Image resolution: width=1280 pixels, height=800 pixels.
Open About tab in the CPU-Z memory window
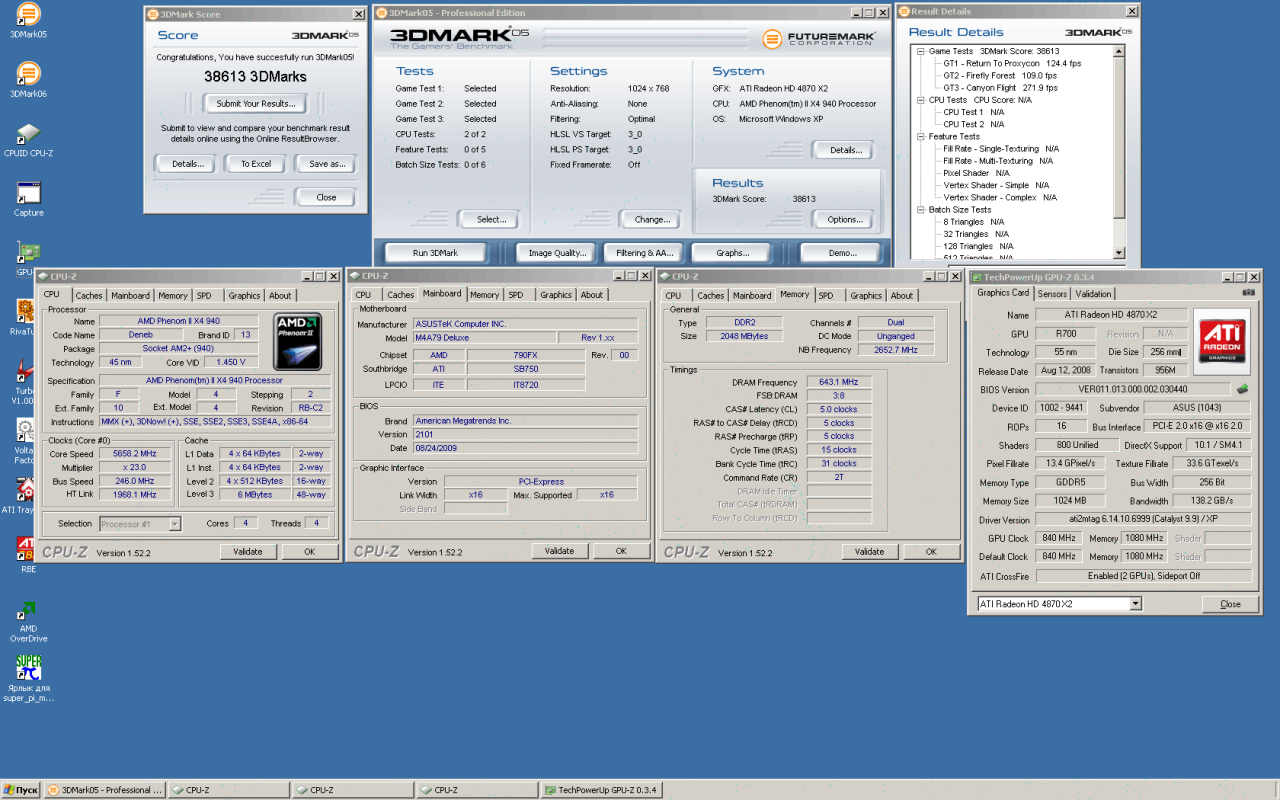point(902,296)
